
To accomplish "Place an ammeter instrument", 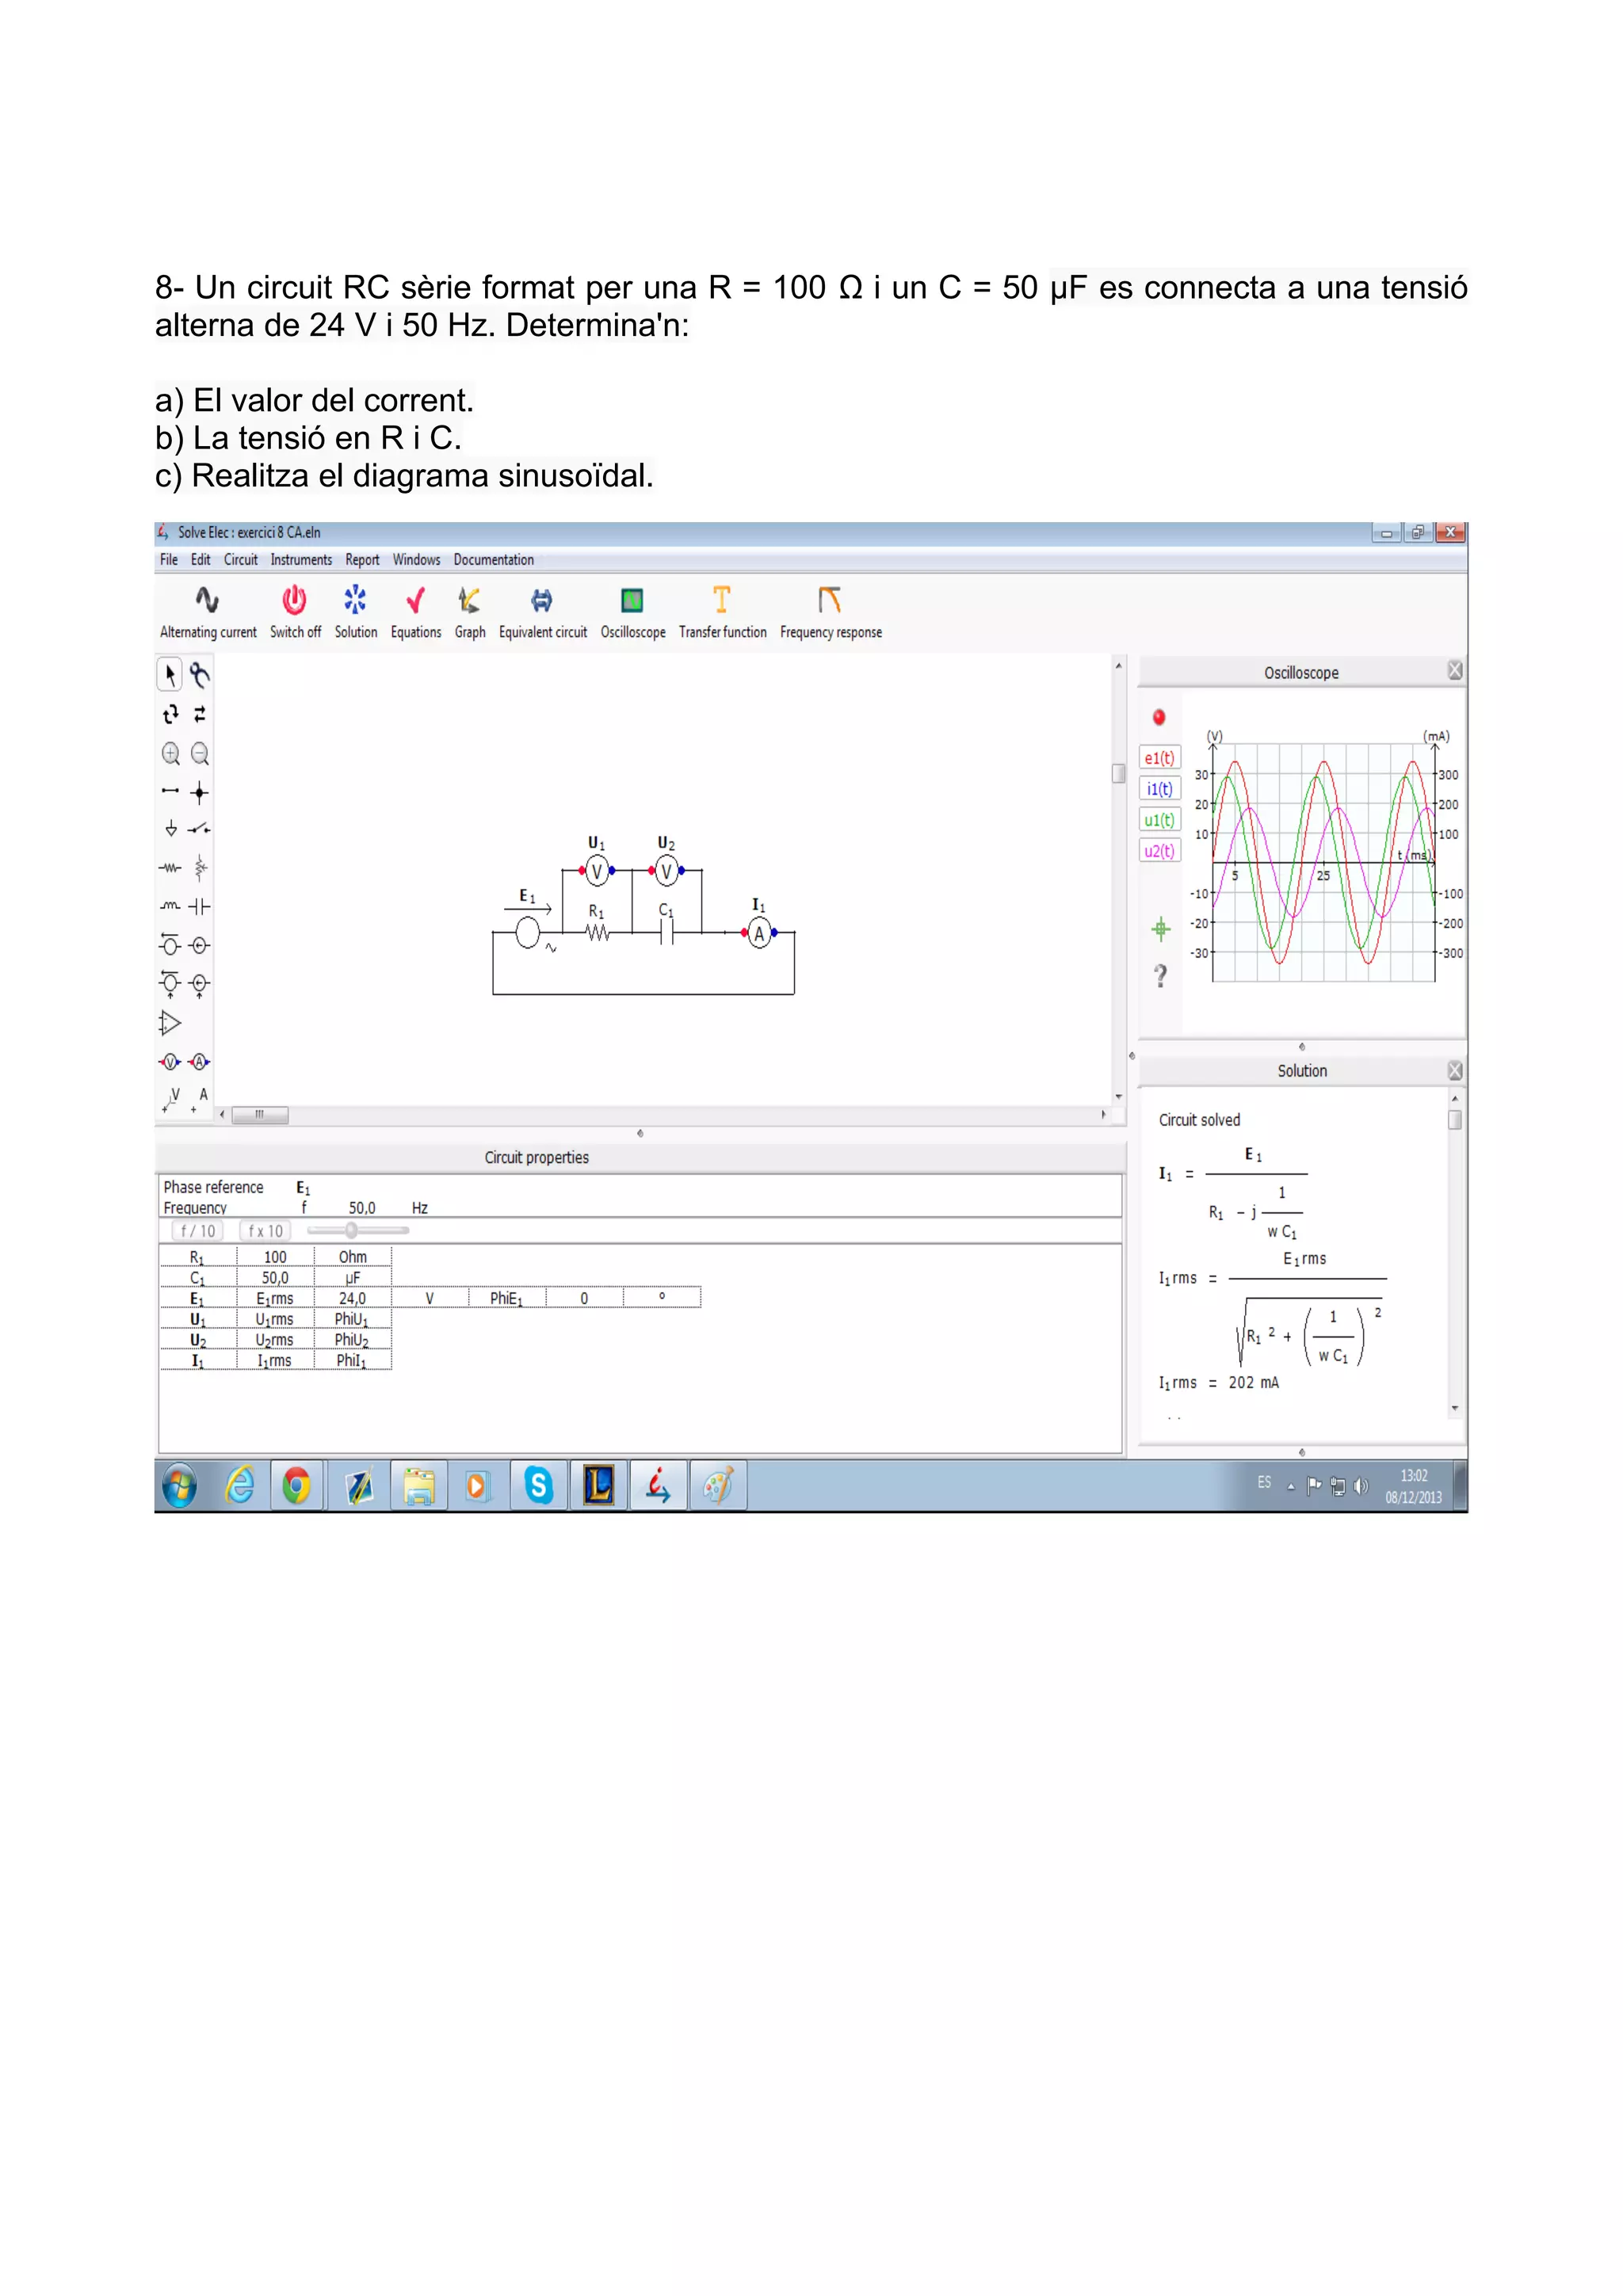I will coord(200,1062).
